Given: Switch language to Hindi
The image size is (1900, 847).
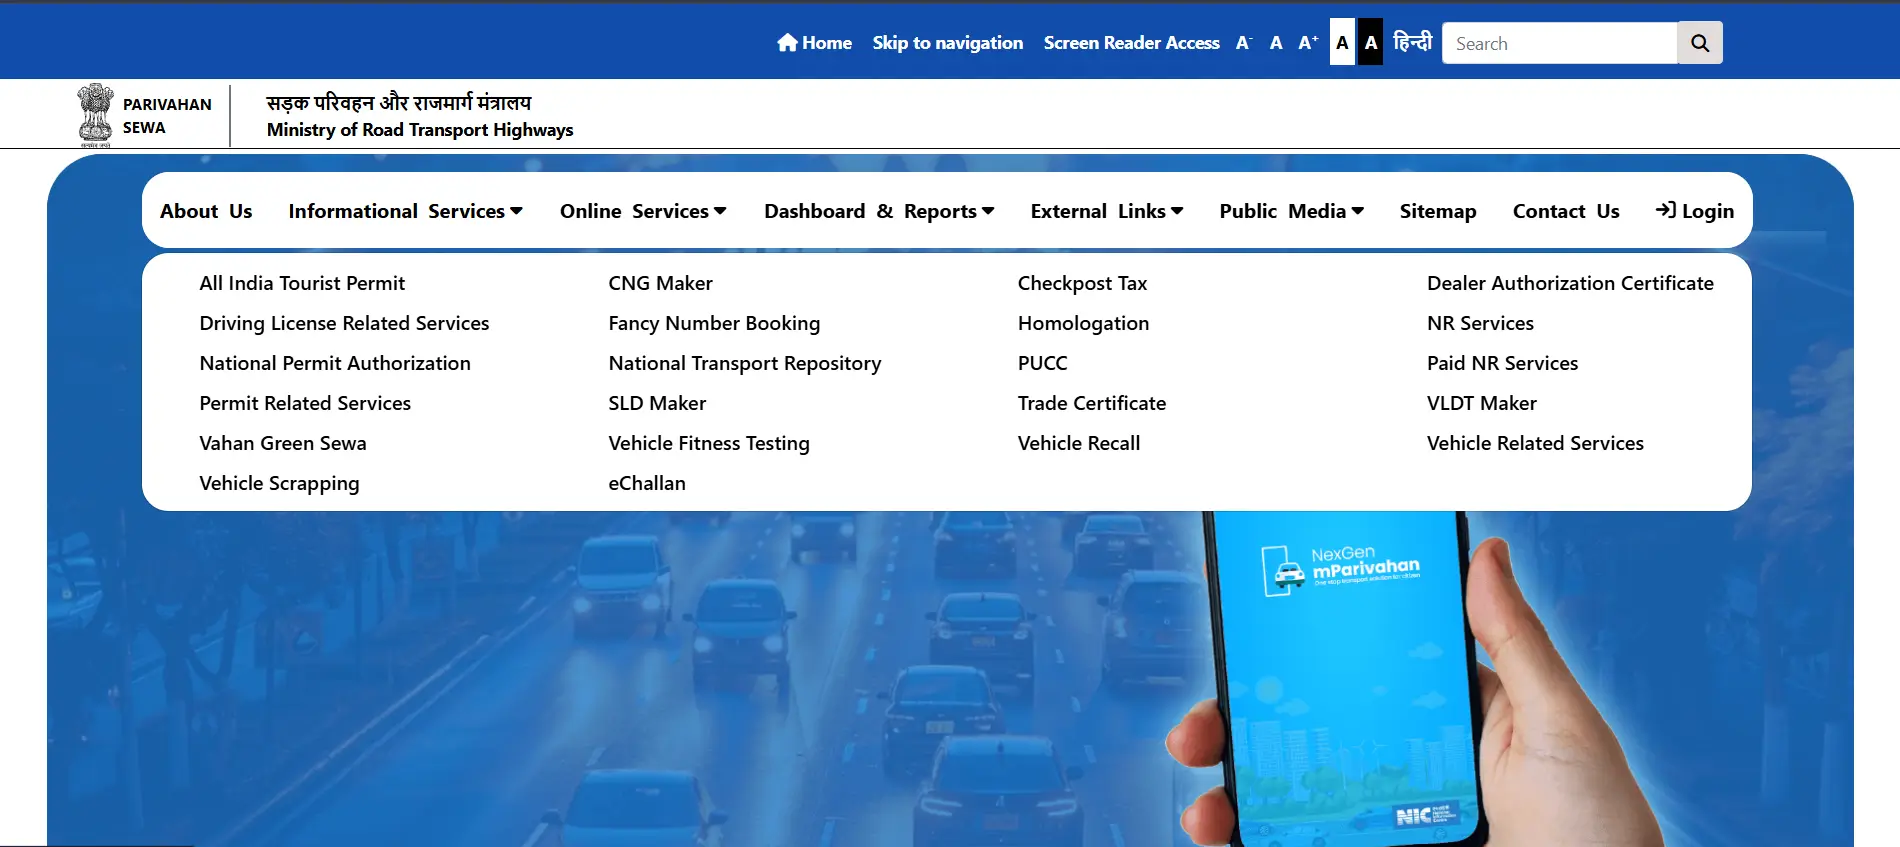Looking at the screenshot, I should tap(1413, 42).
